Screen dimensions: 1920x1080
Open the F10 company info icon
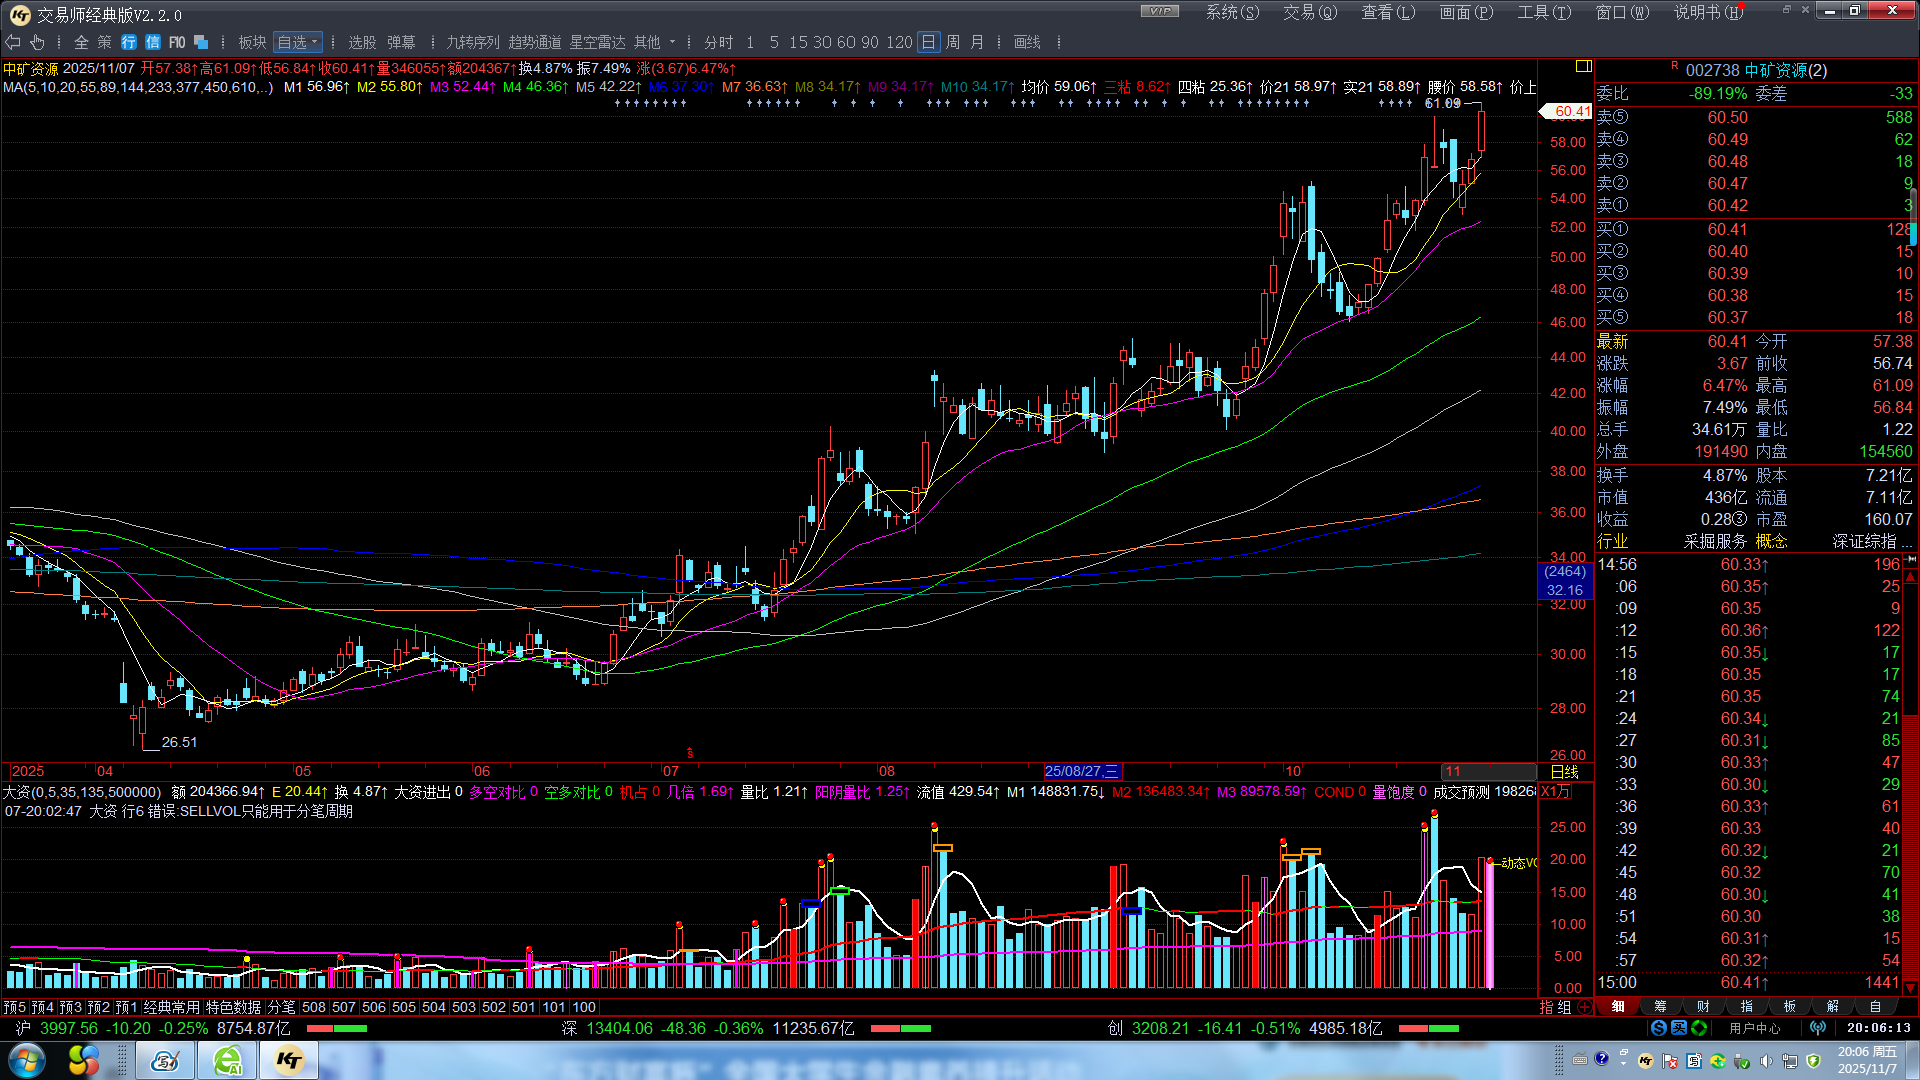(x=177, y=42)
